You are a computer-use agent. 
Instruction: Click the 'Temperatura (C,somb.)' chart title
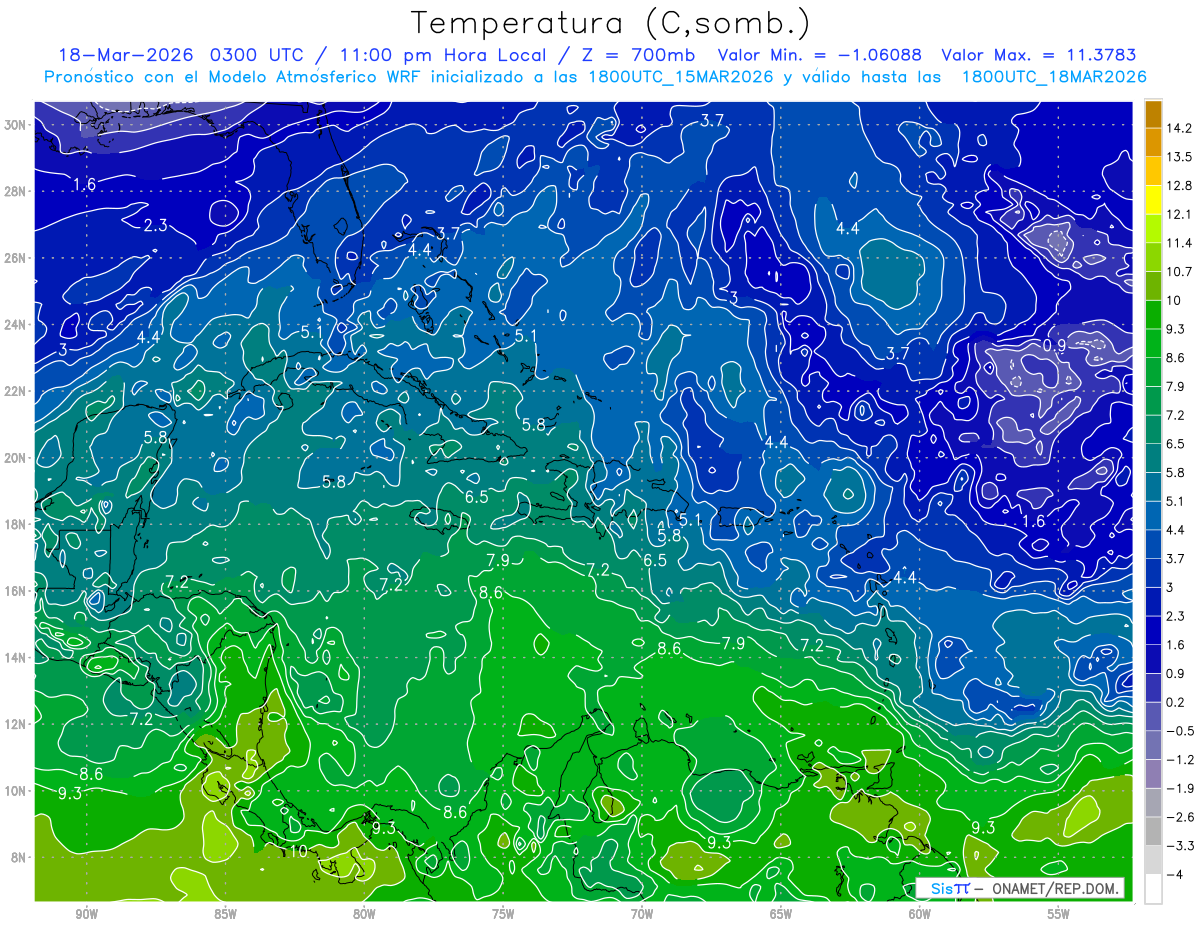611,23
